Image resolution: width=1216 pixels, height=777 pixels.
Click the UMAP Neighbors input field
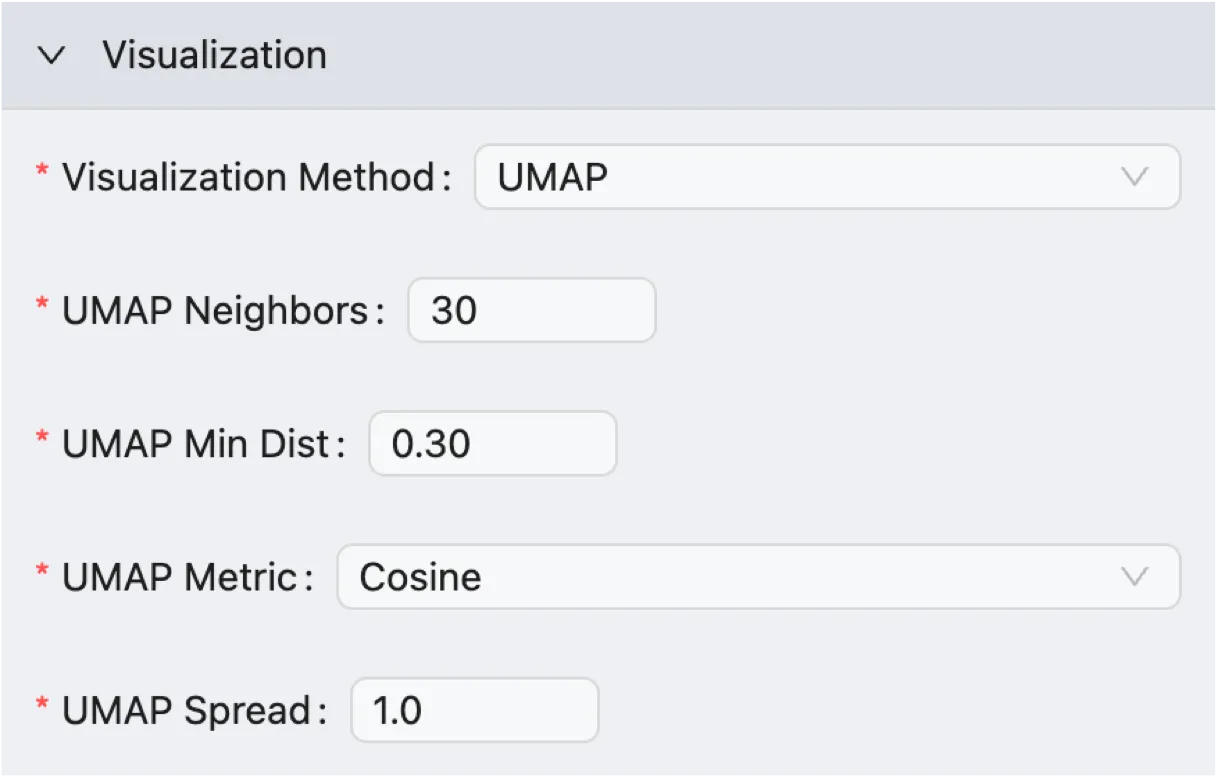pos(531,310)
